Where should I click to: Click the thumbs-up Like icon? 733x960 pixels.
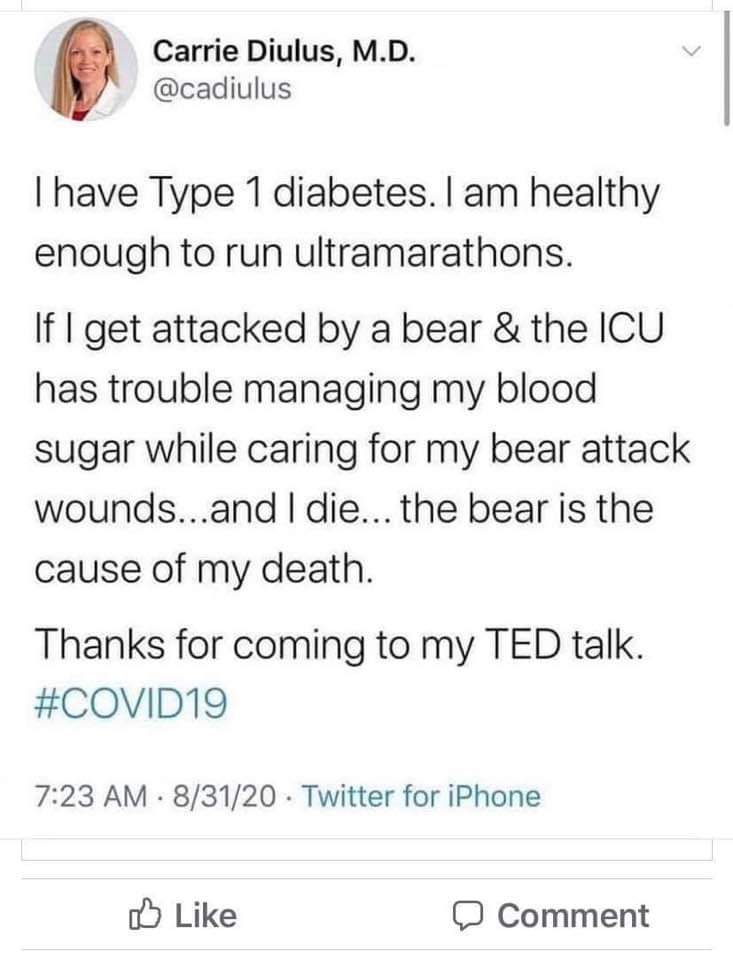pos(146,915)
